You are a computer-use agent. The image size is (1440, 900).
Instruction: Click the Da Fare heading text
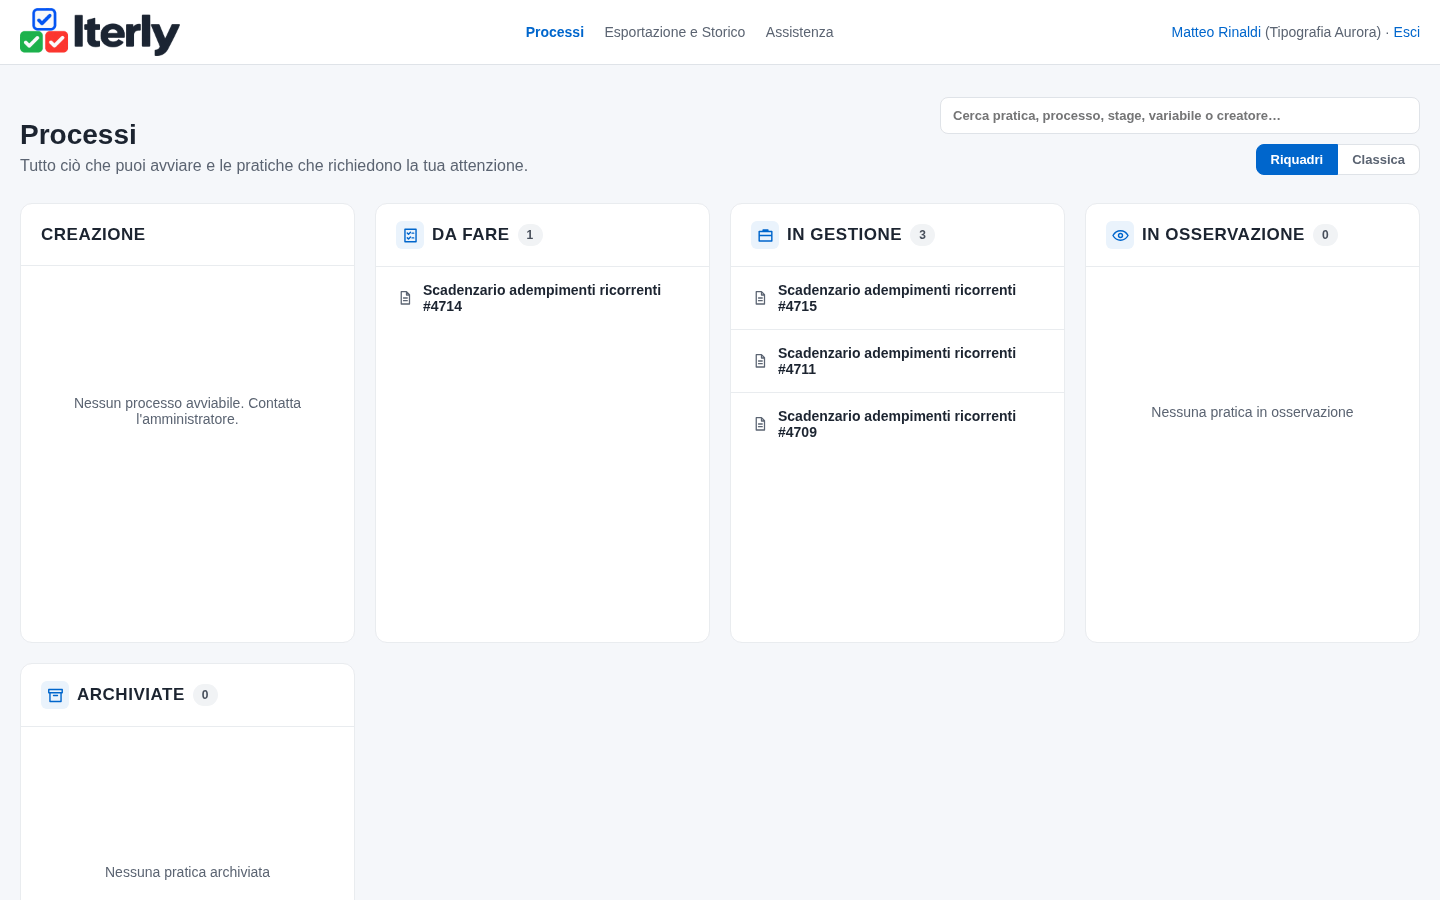470,235
